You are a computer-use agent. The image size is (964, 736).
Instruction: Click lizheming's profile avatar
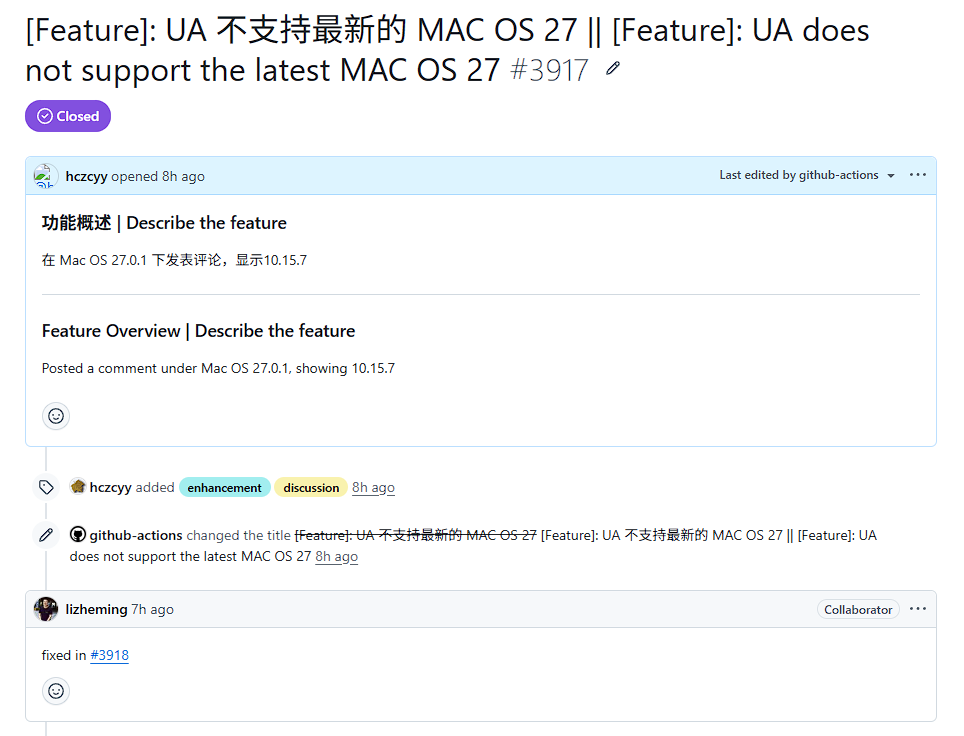point(45,609)
